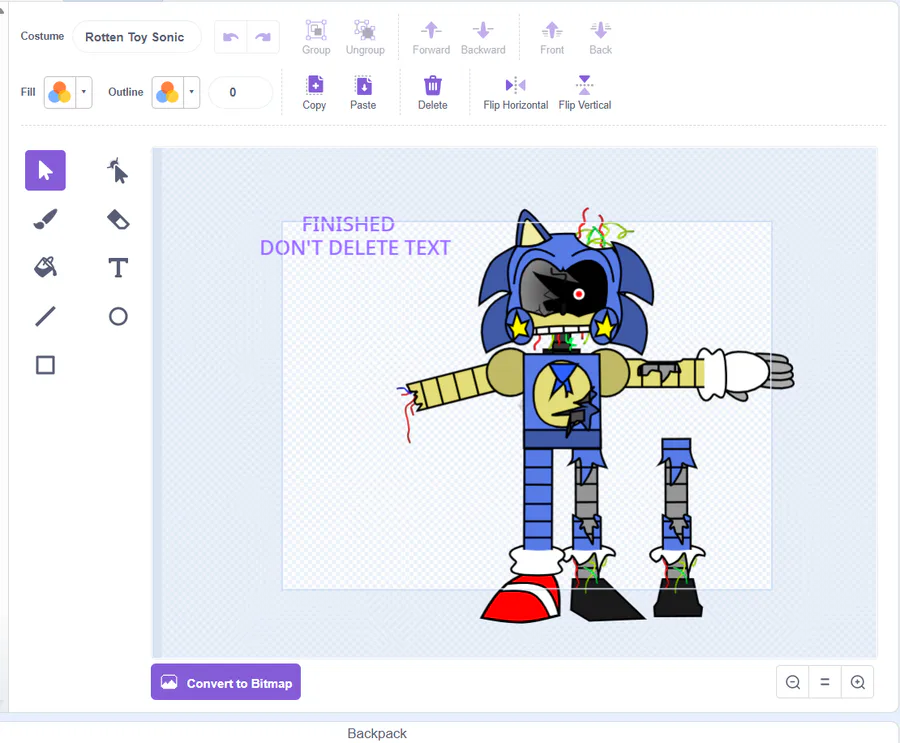Click the Sonic character's red eye
900x743 pixels.
pos(579,294)
